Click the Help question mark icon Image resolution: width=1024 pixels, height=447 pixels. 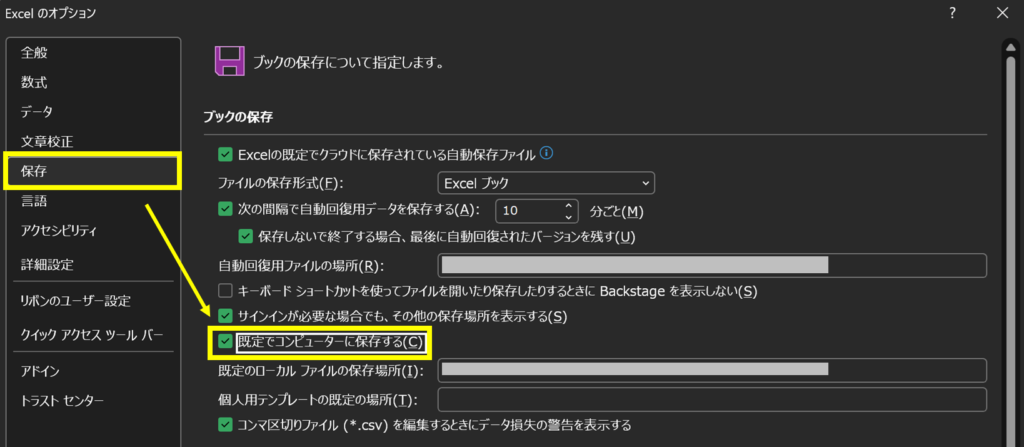(951, 13)
